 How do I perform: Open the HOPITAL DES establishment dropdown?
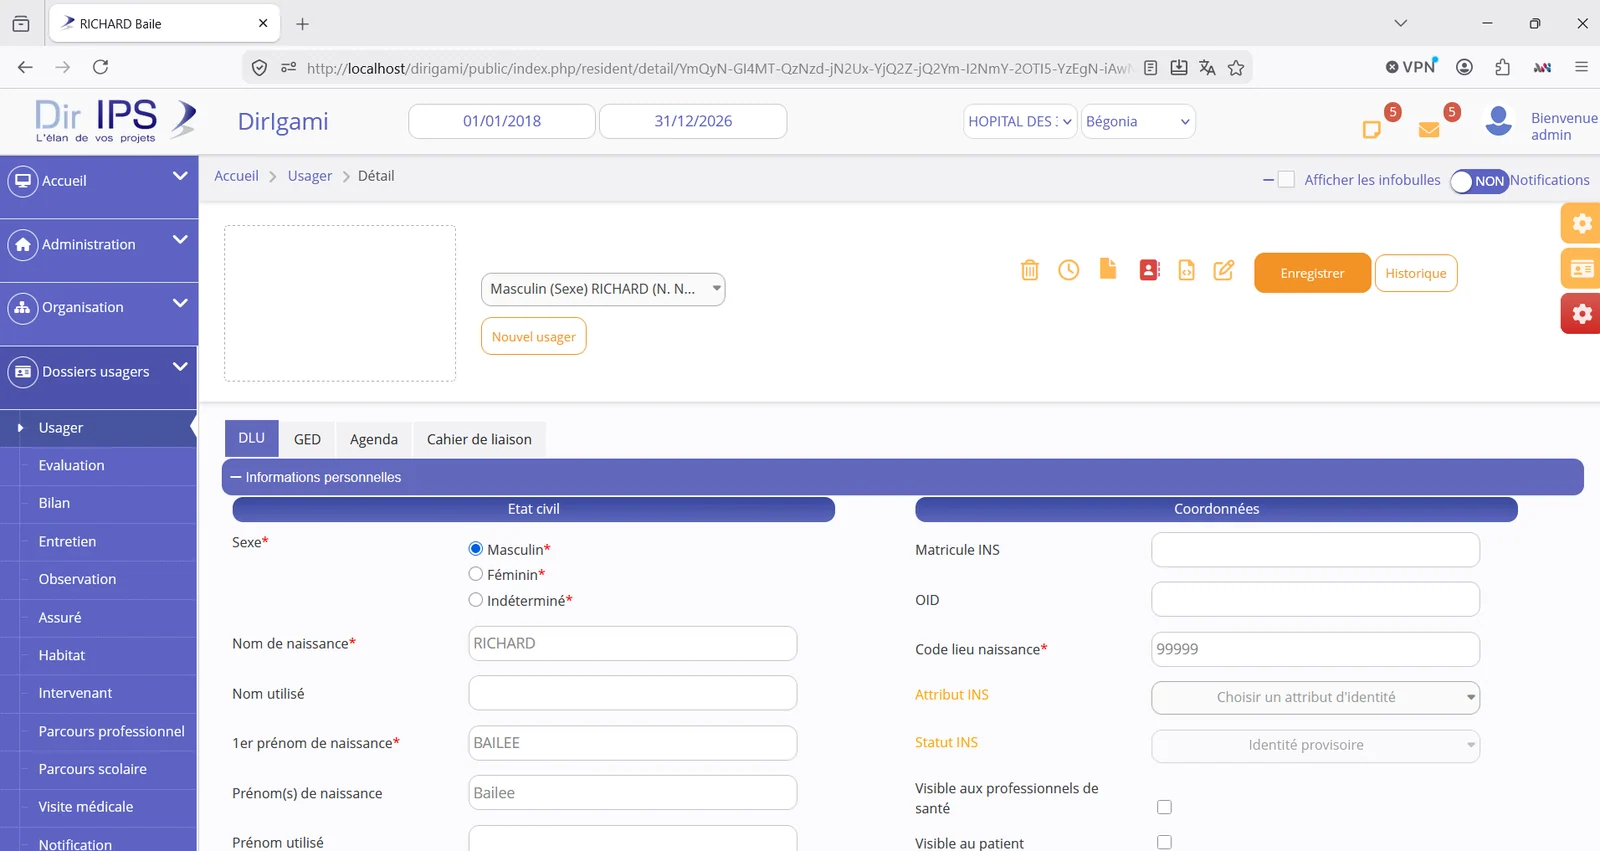click(1020, 121)
